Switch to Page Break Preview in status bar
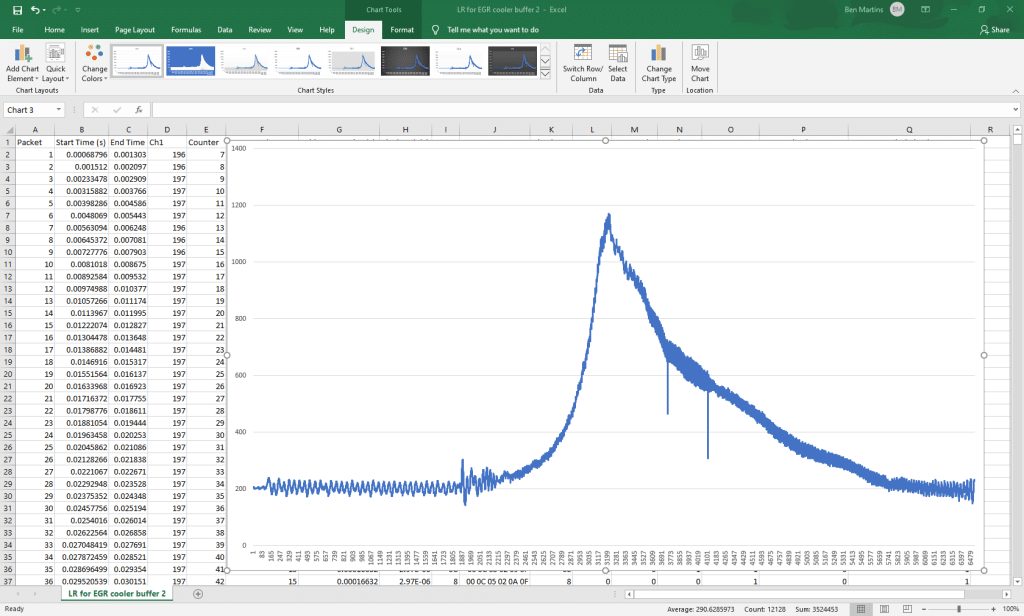This screenshot has width=1024, height=616. (x=907, y=609)
